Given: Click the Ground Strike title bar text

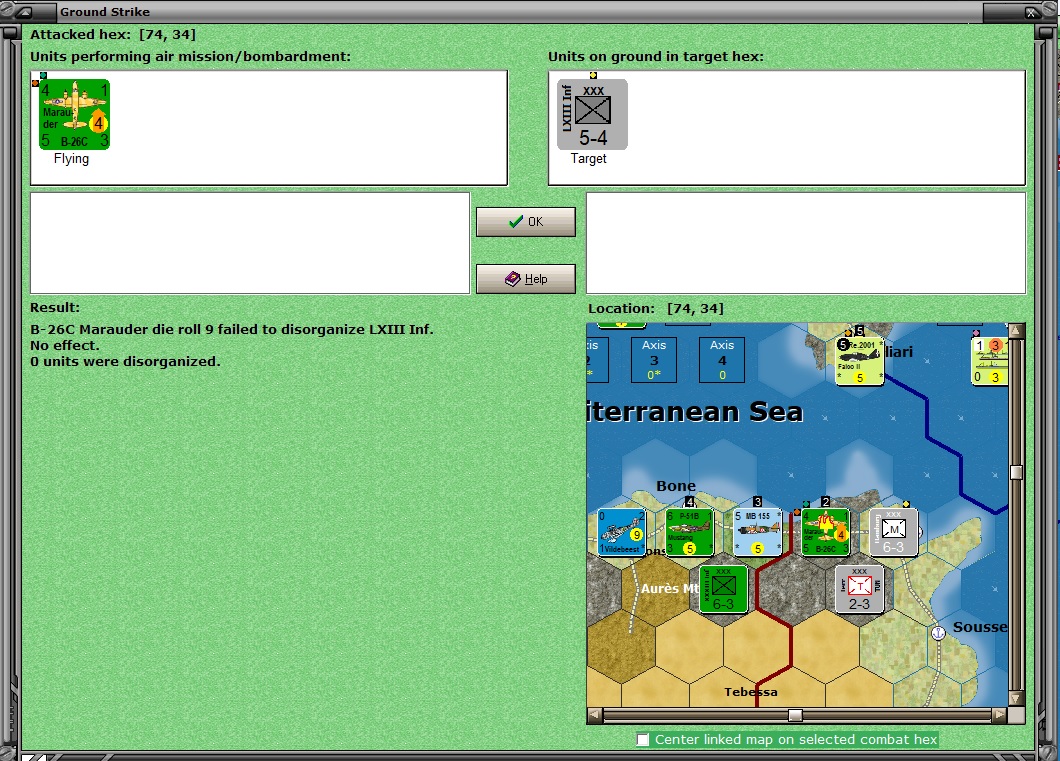Looking at the screenshot, I should coord(105,11).
